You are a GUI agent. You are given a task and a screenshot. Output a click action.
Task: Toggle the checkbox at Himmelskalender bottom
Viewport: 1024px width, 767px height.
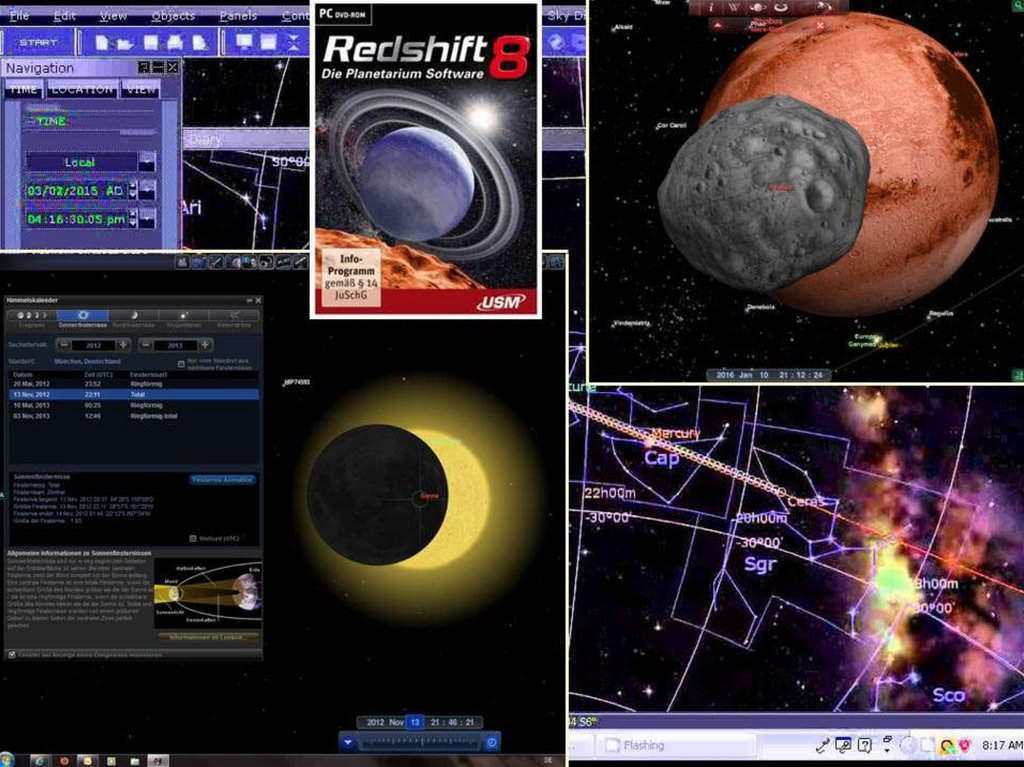tap(11, 654)
